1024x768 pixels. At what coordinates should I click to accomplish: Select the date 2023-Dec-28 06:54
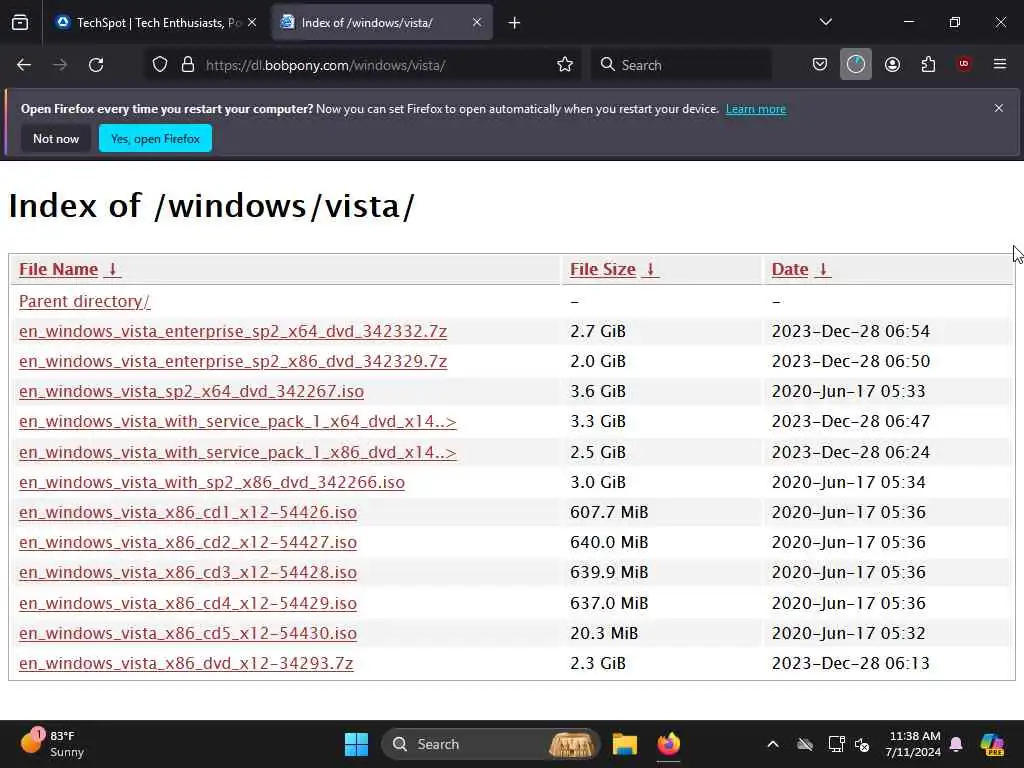pyautogui.click(x=851, y=331)
